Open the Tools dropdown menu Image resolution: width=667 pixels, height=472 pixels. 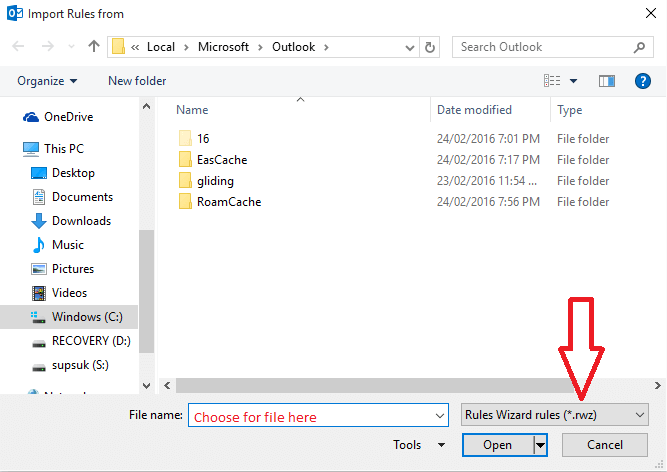pyautogui.click(x=419, y=445)
